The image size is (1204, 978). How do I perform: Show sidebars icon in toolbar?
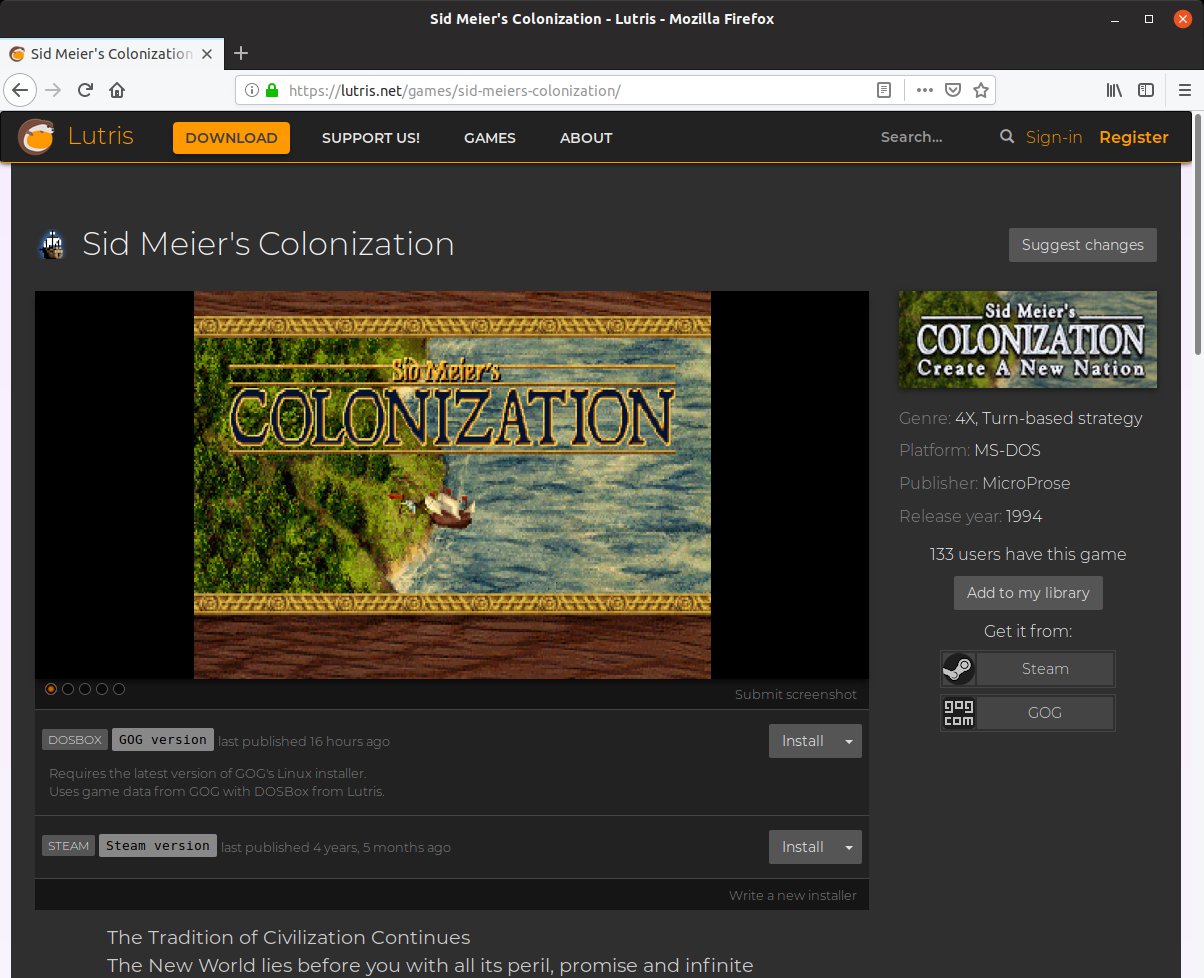click(x=1146, y=90)
